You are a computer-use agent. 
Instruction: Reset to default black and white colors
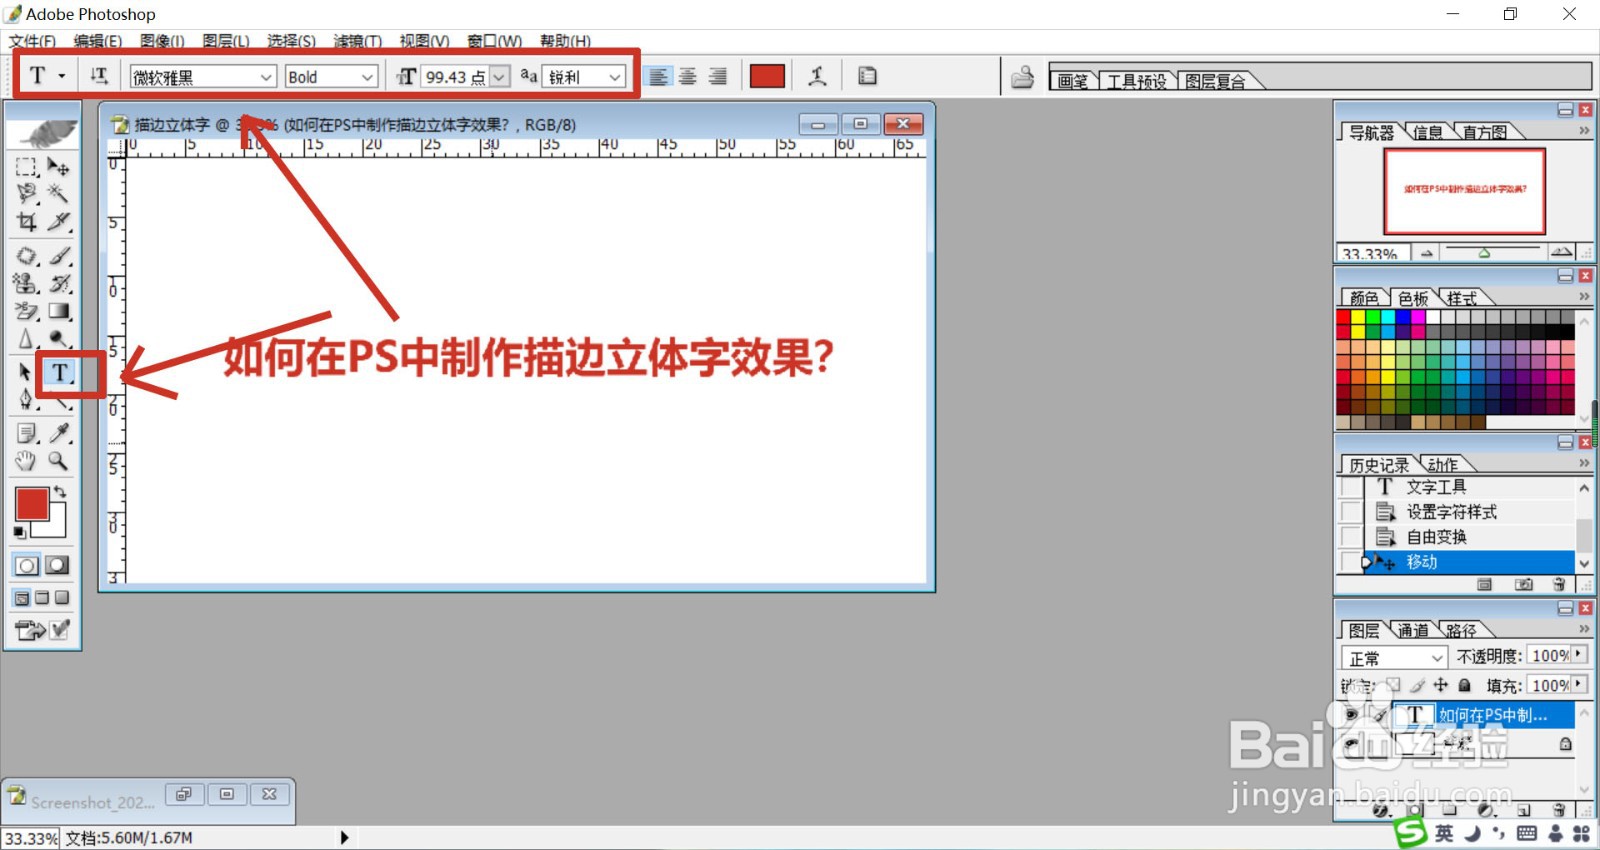pos(20,532)
